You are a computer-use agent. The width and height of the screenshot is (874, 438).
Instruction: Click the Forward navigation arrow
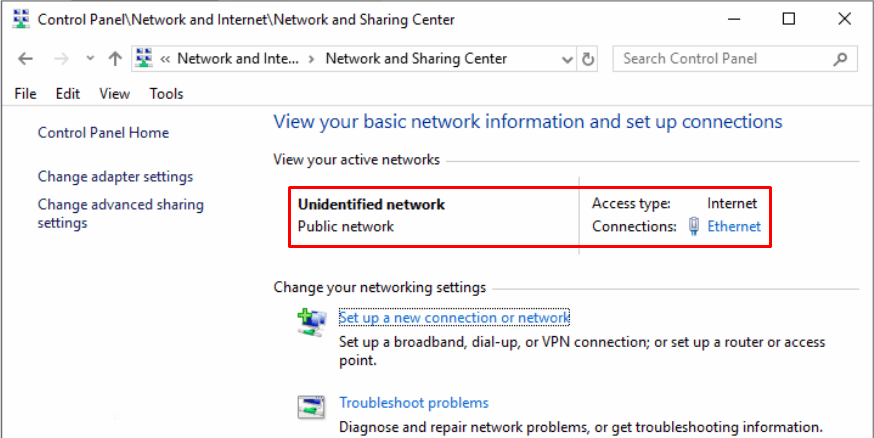61,59
